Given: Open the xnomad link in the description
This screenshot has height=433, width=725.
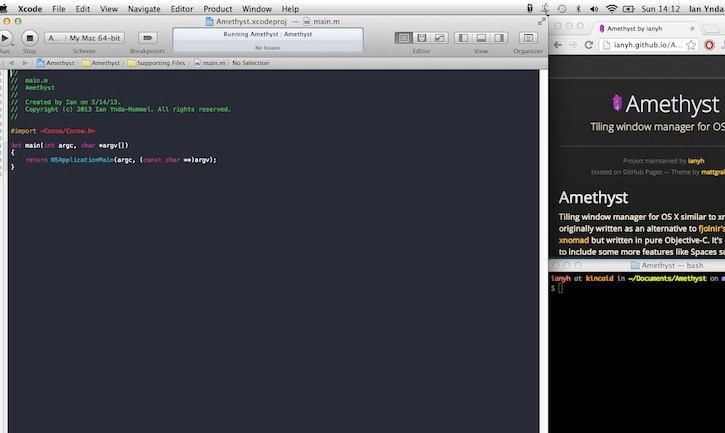Looking at the screenshot, I should click(x=574, y=240).
